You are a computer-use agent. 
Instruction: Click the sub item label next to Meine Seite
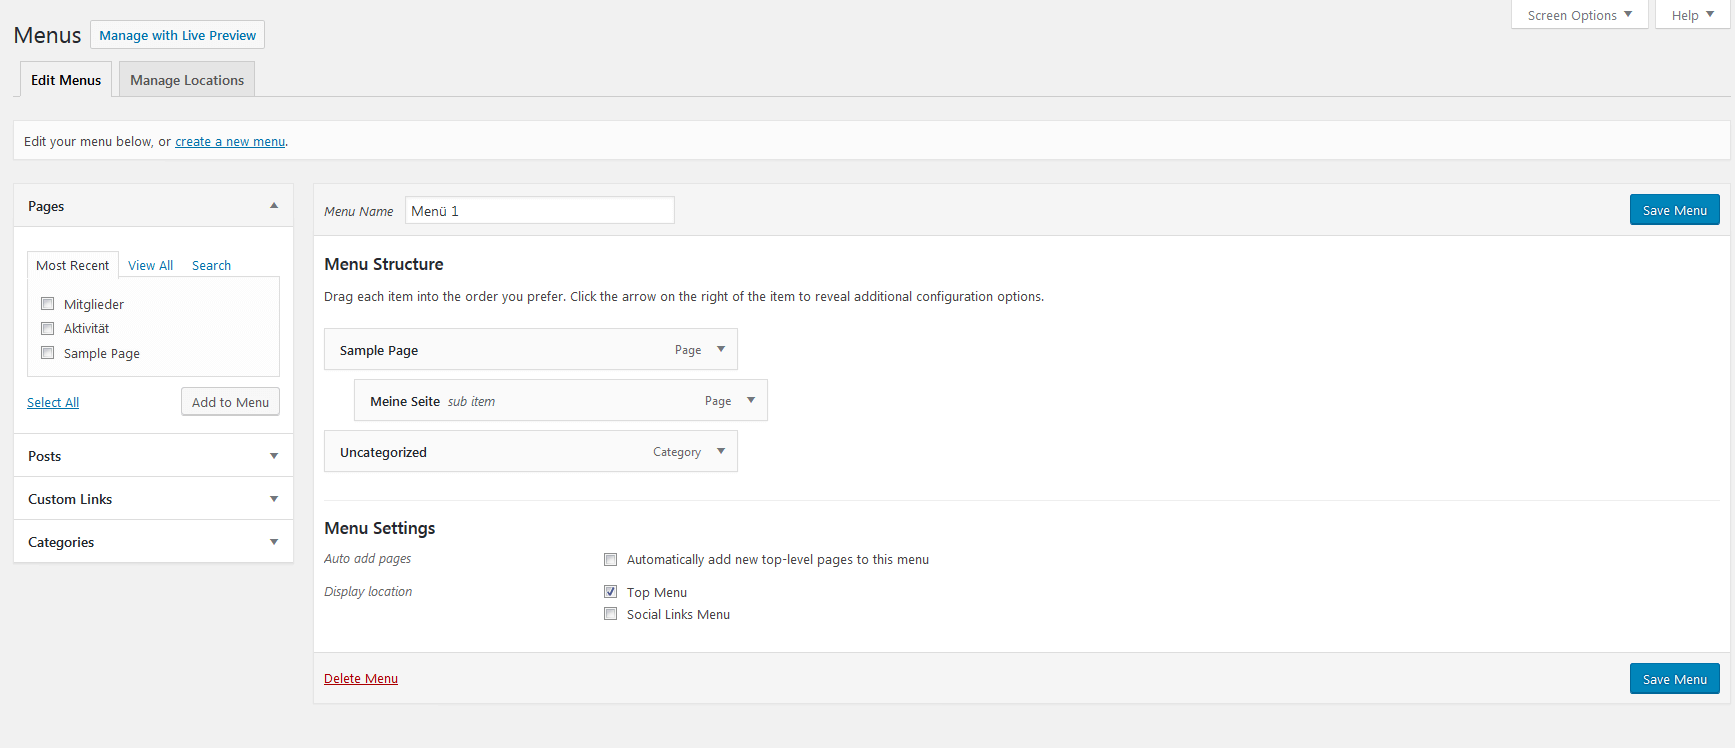[x=471, y=402]
